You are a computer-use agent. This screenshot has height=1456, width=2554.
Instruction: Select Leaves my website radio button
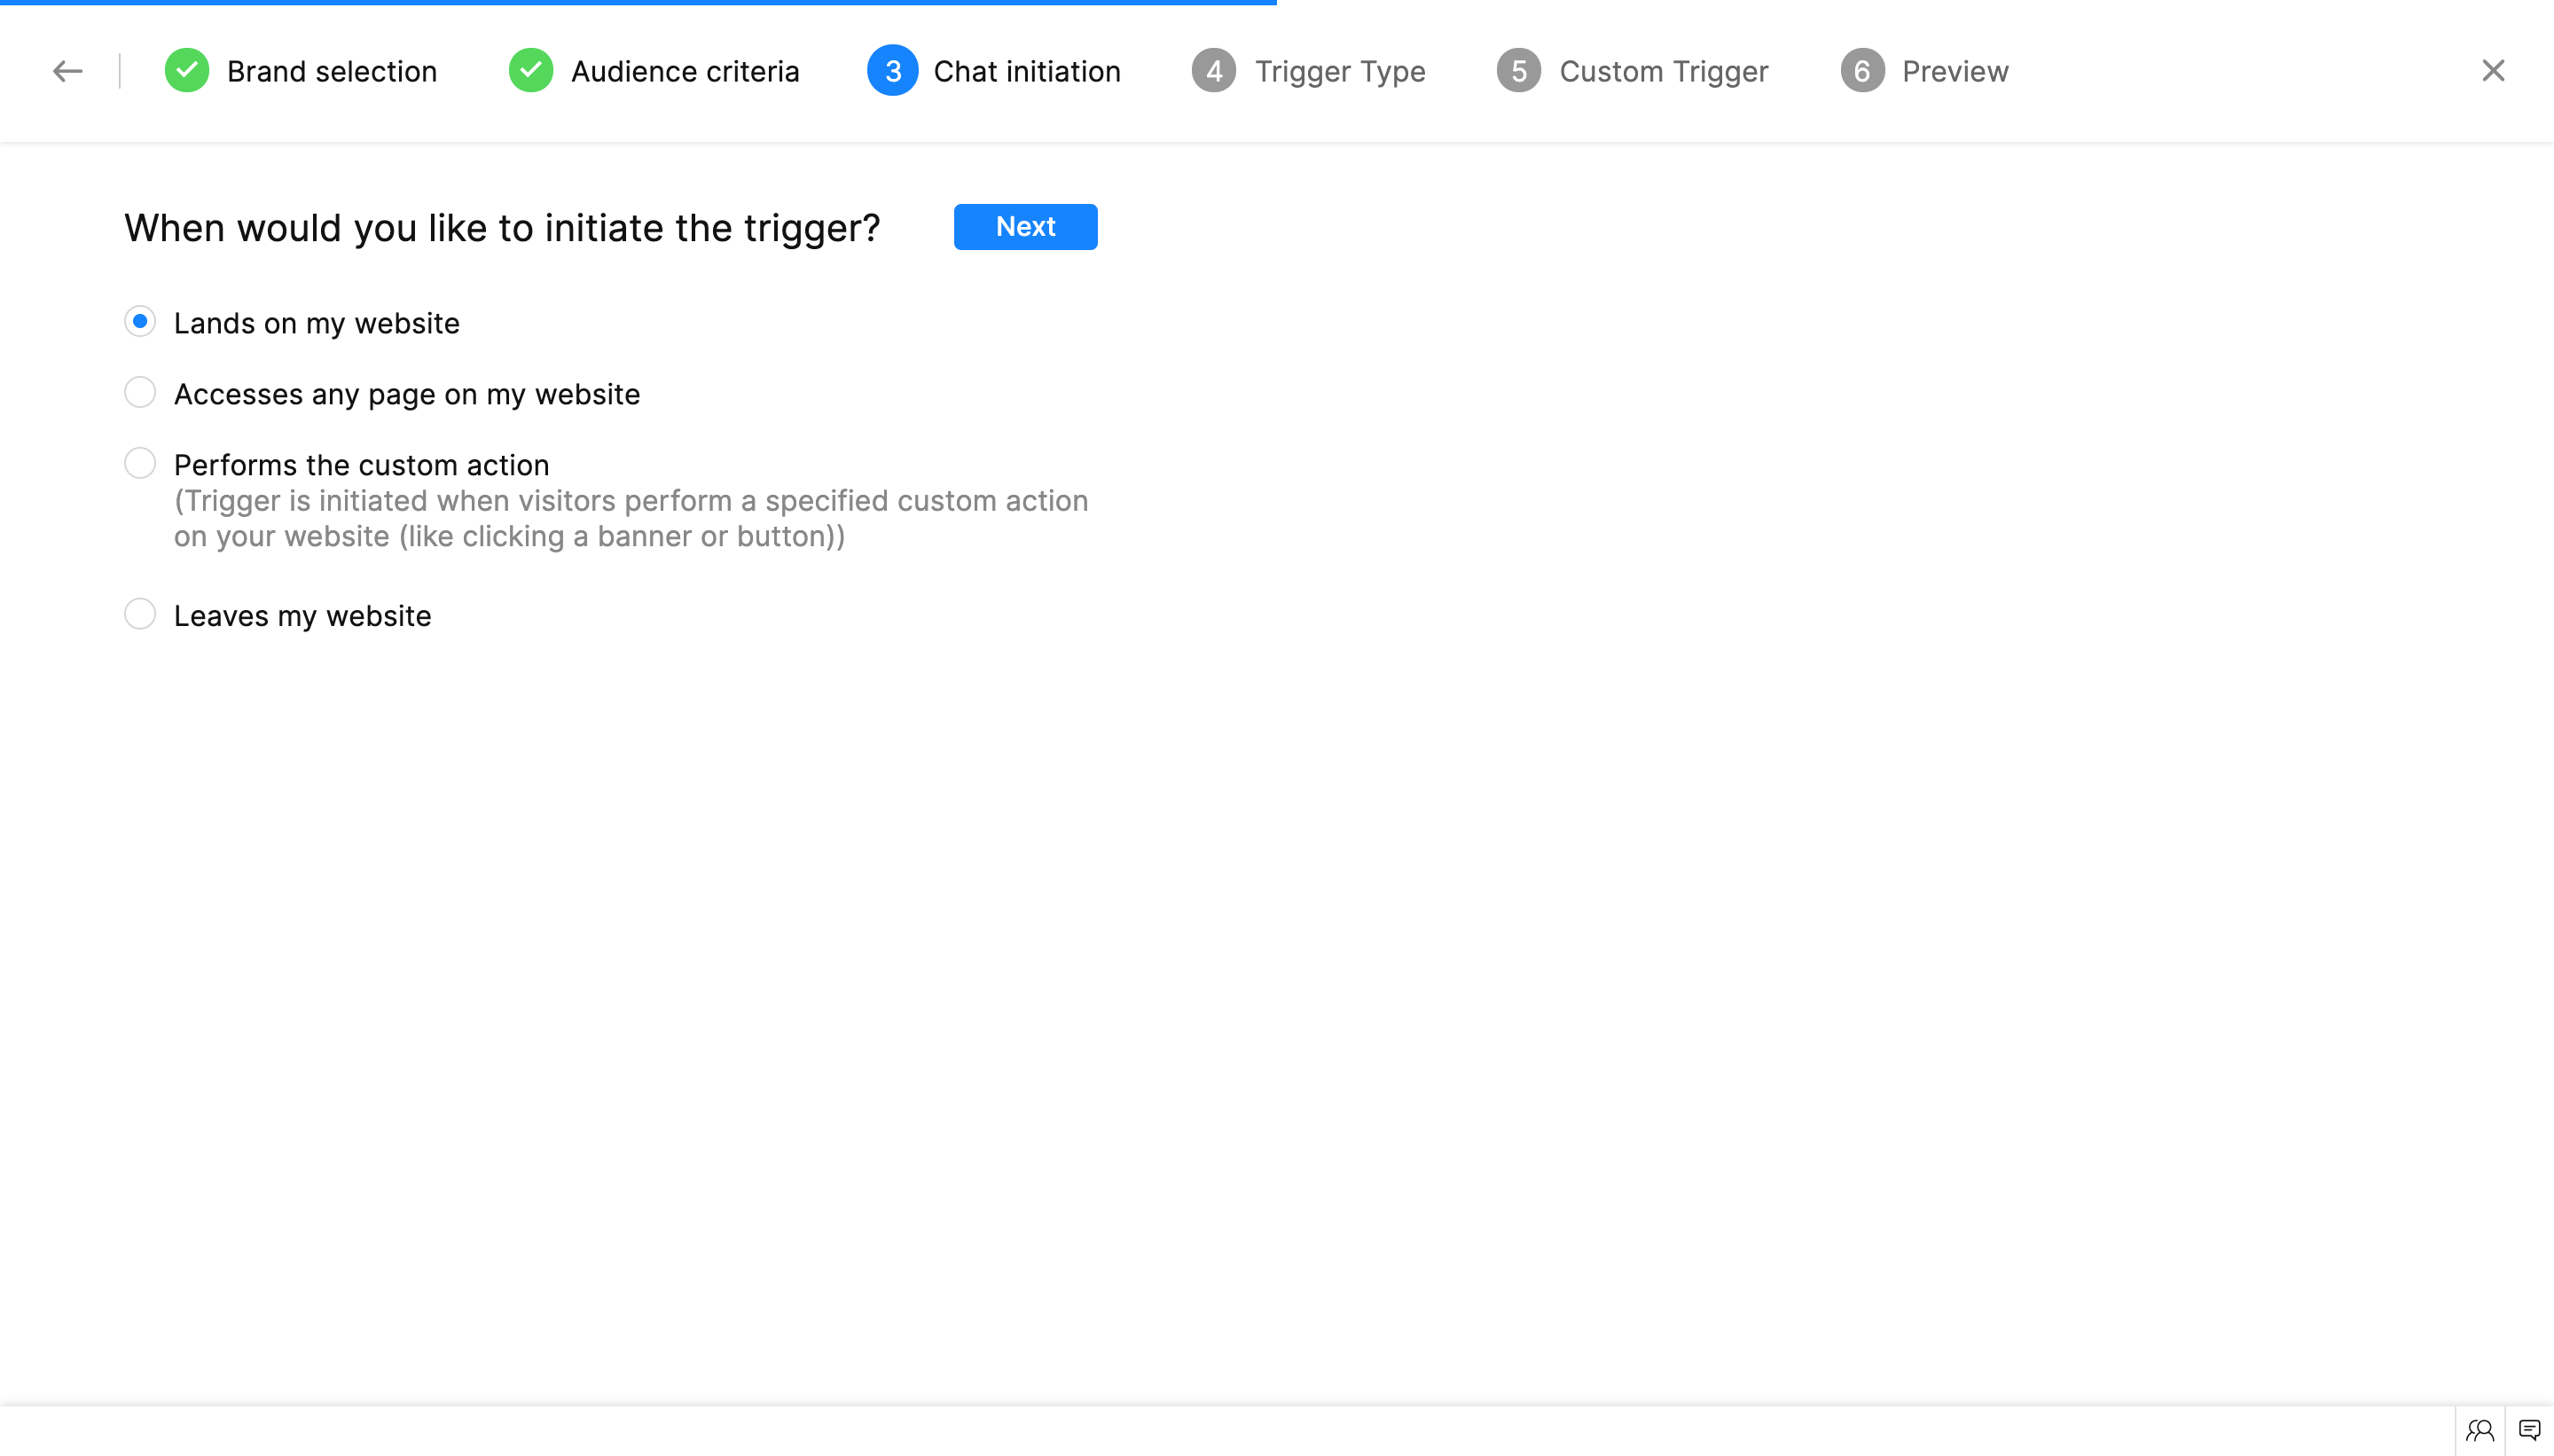(x=140, y=614)
